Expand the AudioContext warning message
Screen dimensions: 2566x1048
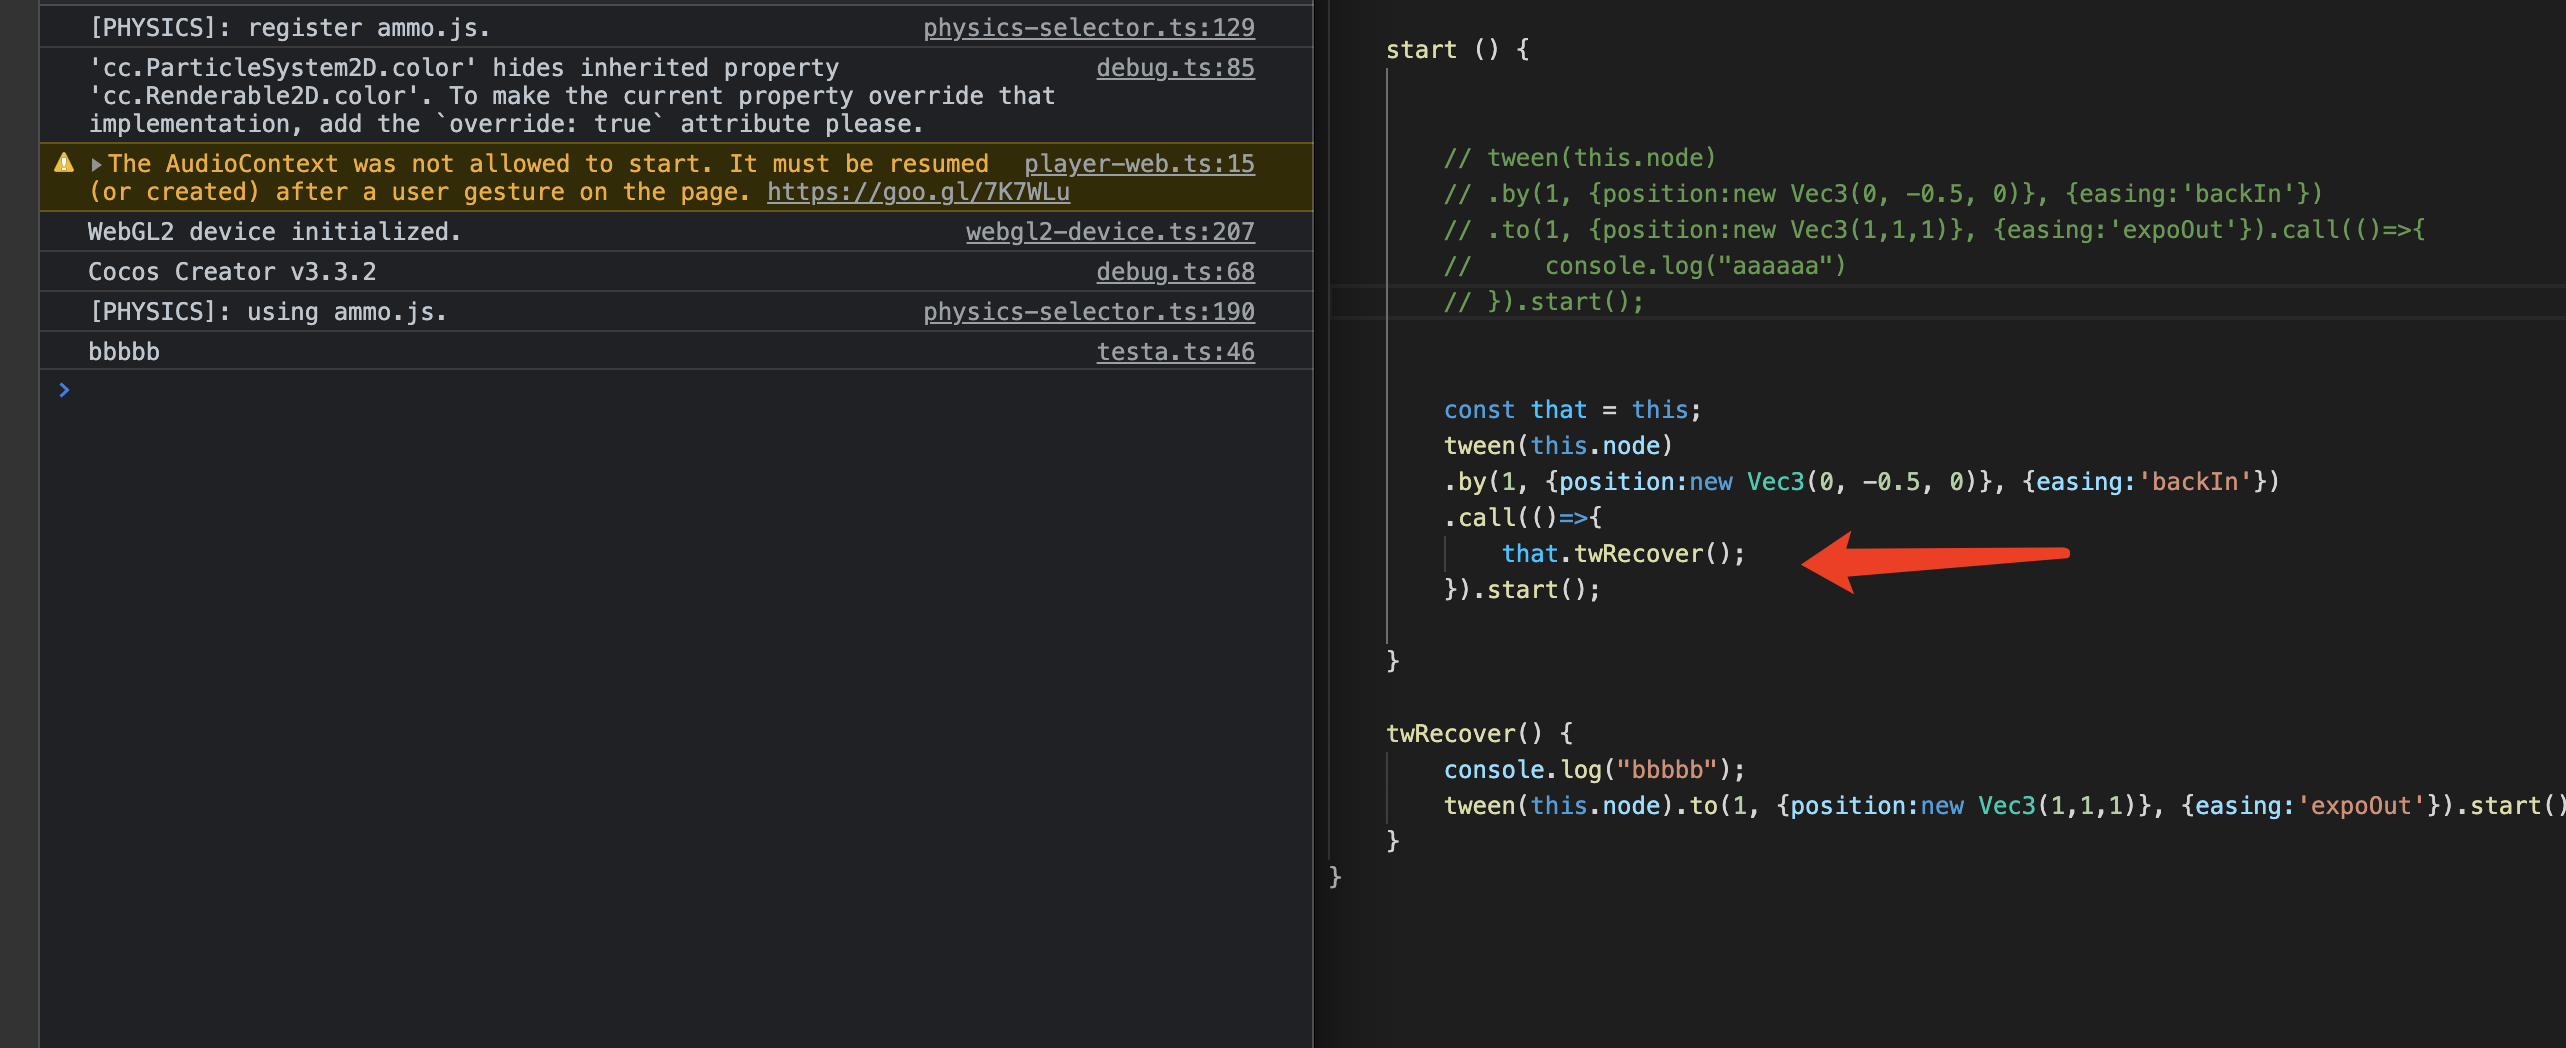[97, 164]
